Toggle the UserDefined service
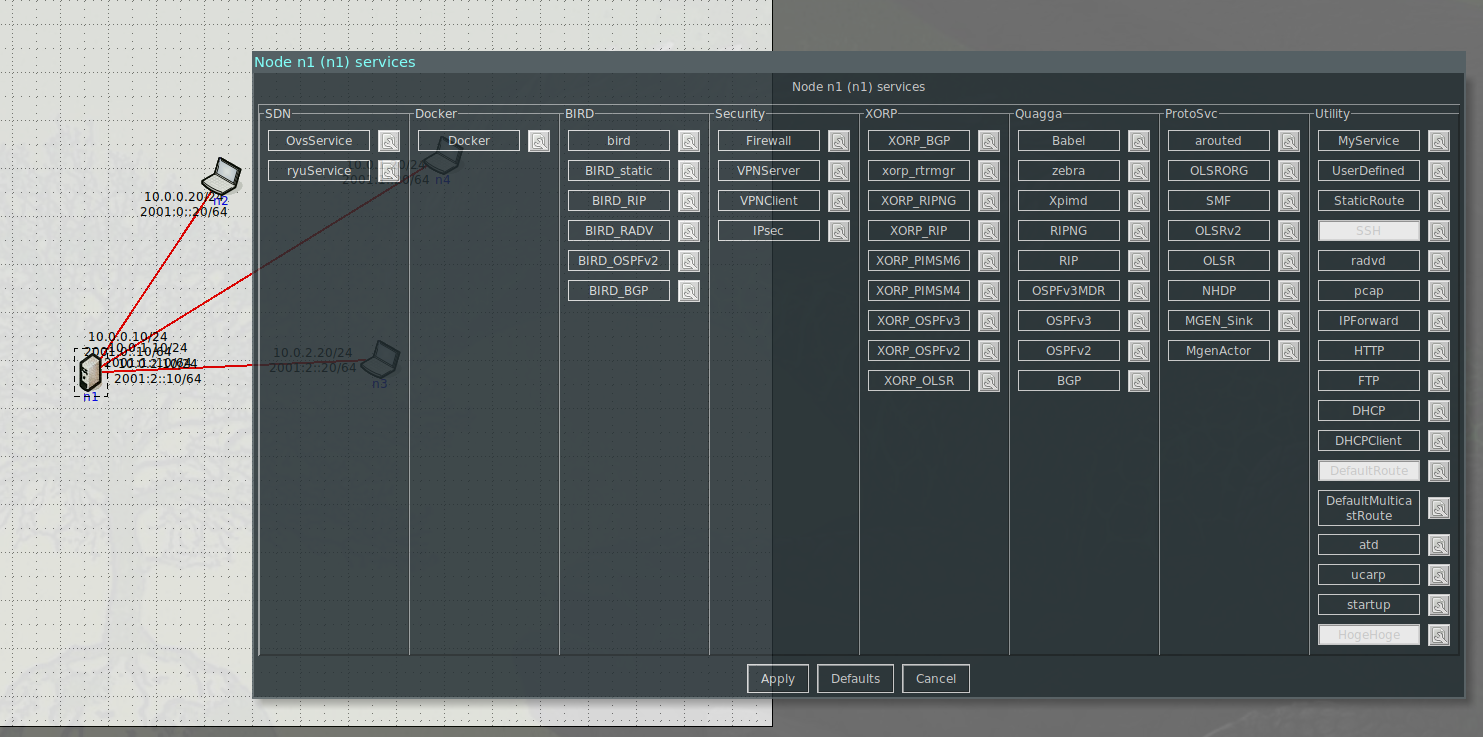The width and height of the screenshot is (1483, 737). click(1369, 171)
